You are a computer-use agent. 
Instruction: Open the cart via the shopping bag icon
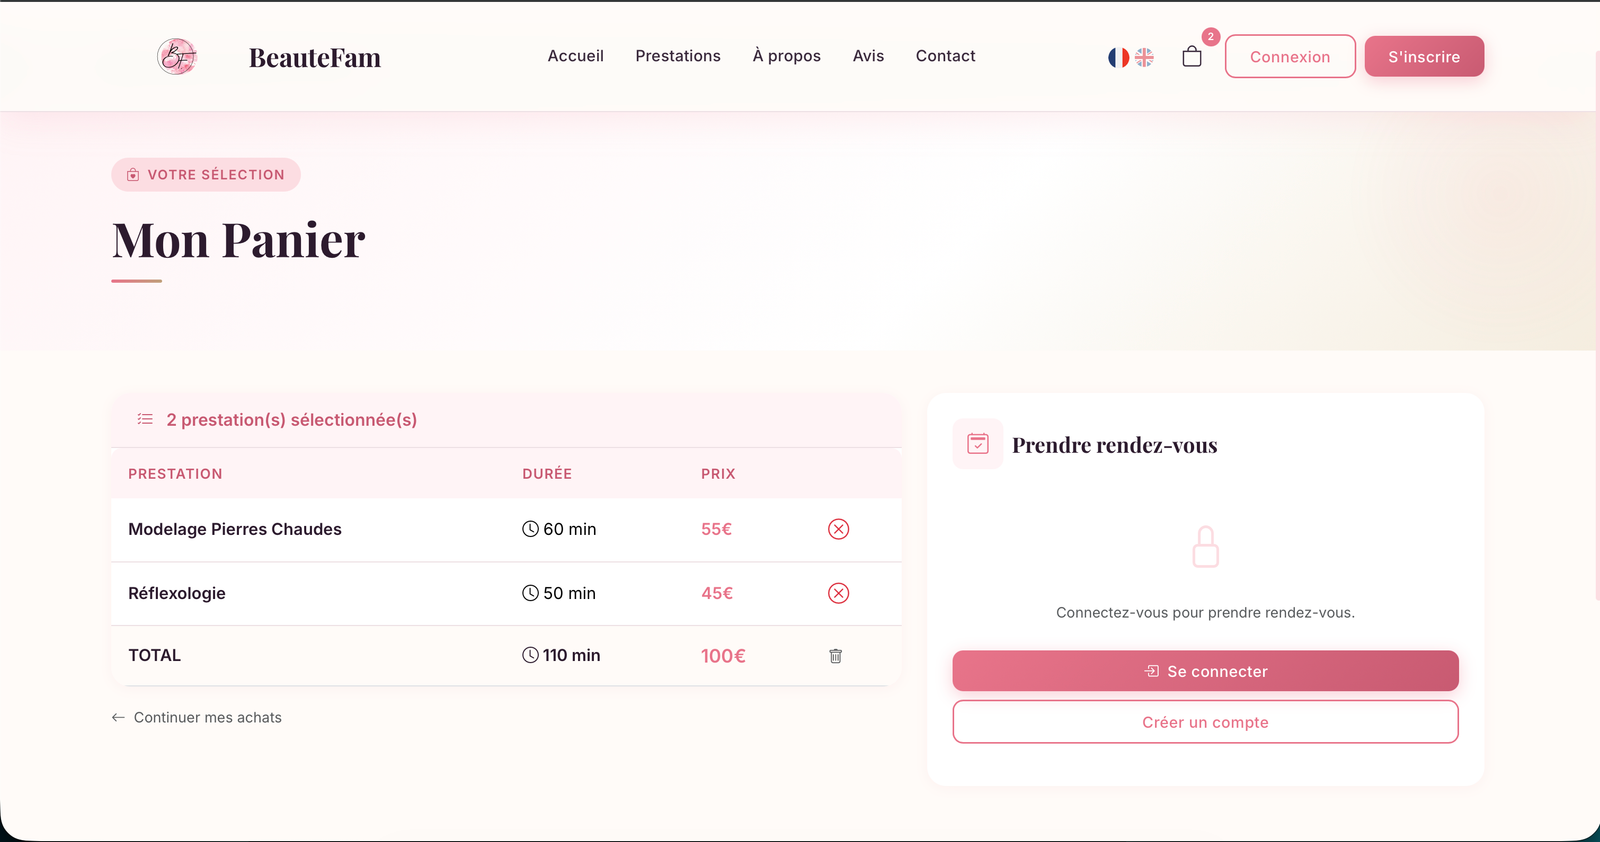pyautogui.click(x=1191, y=57)
